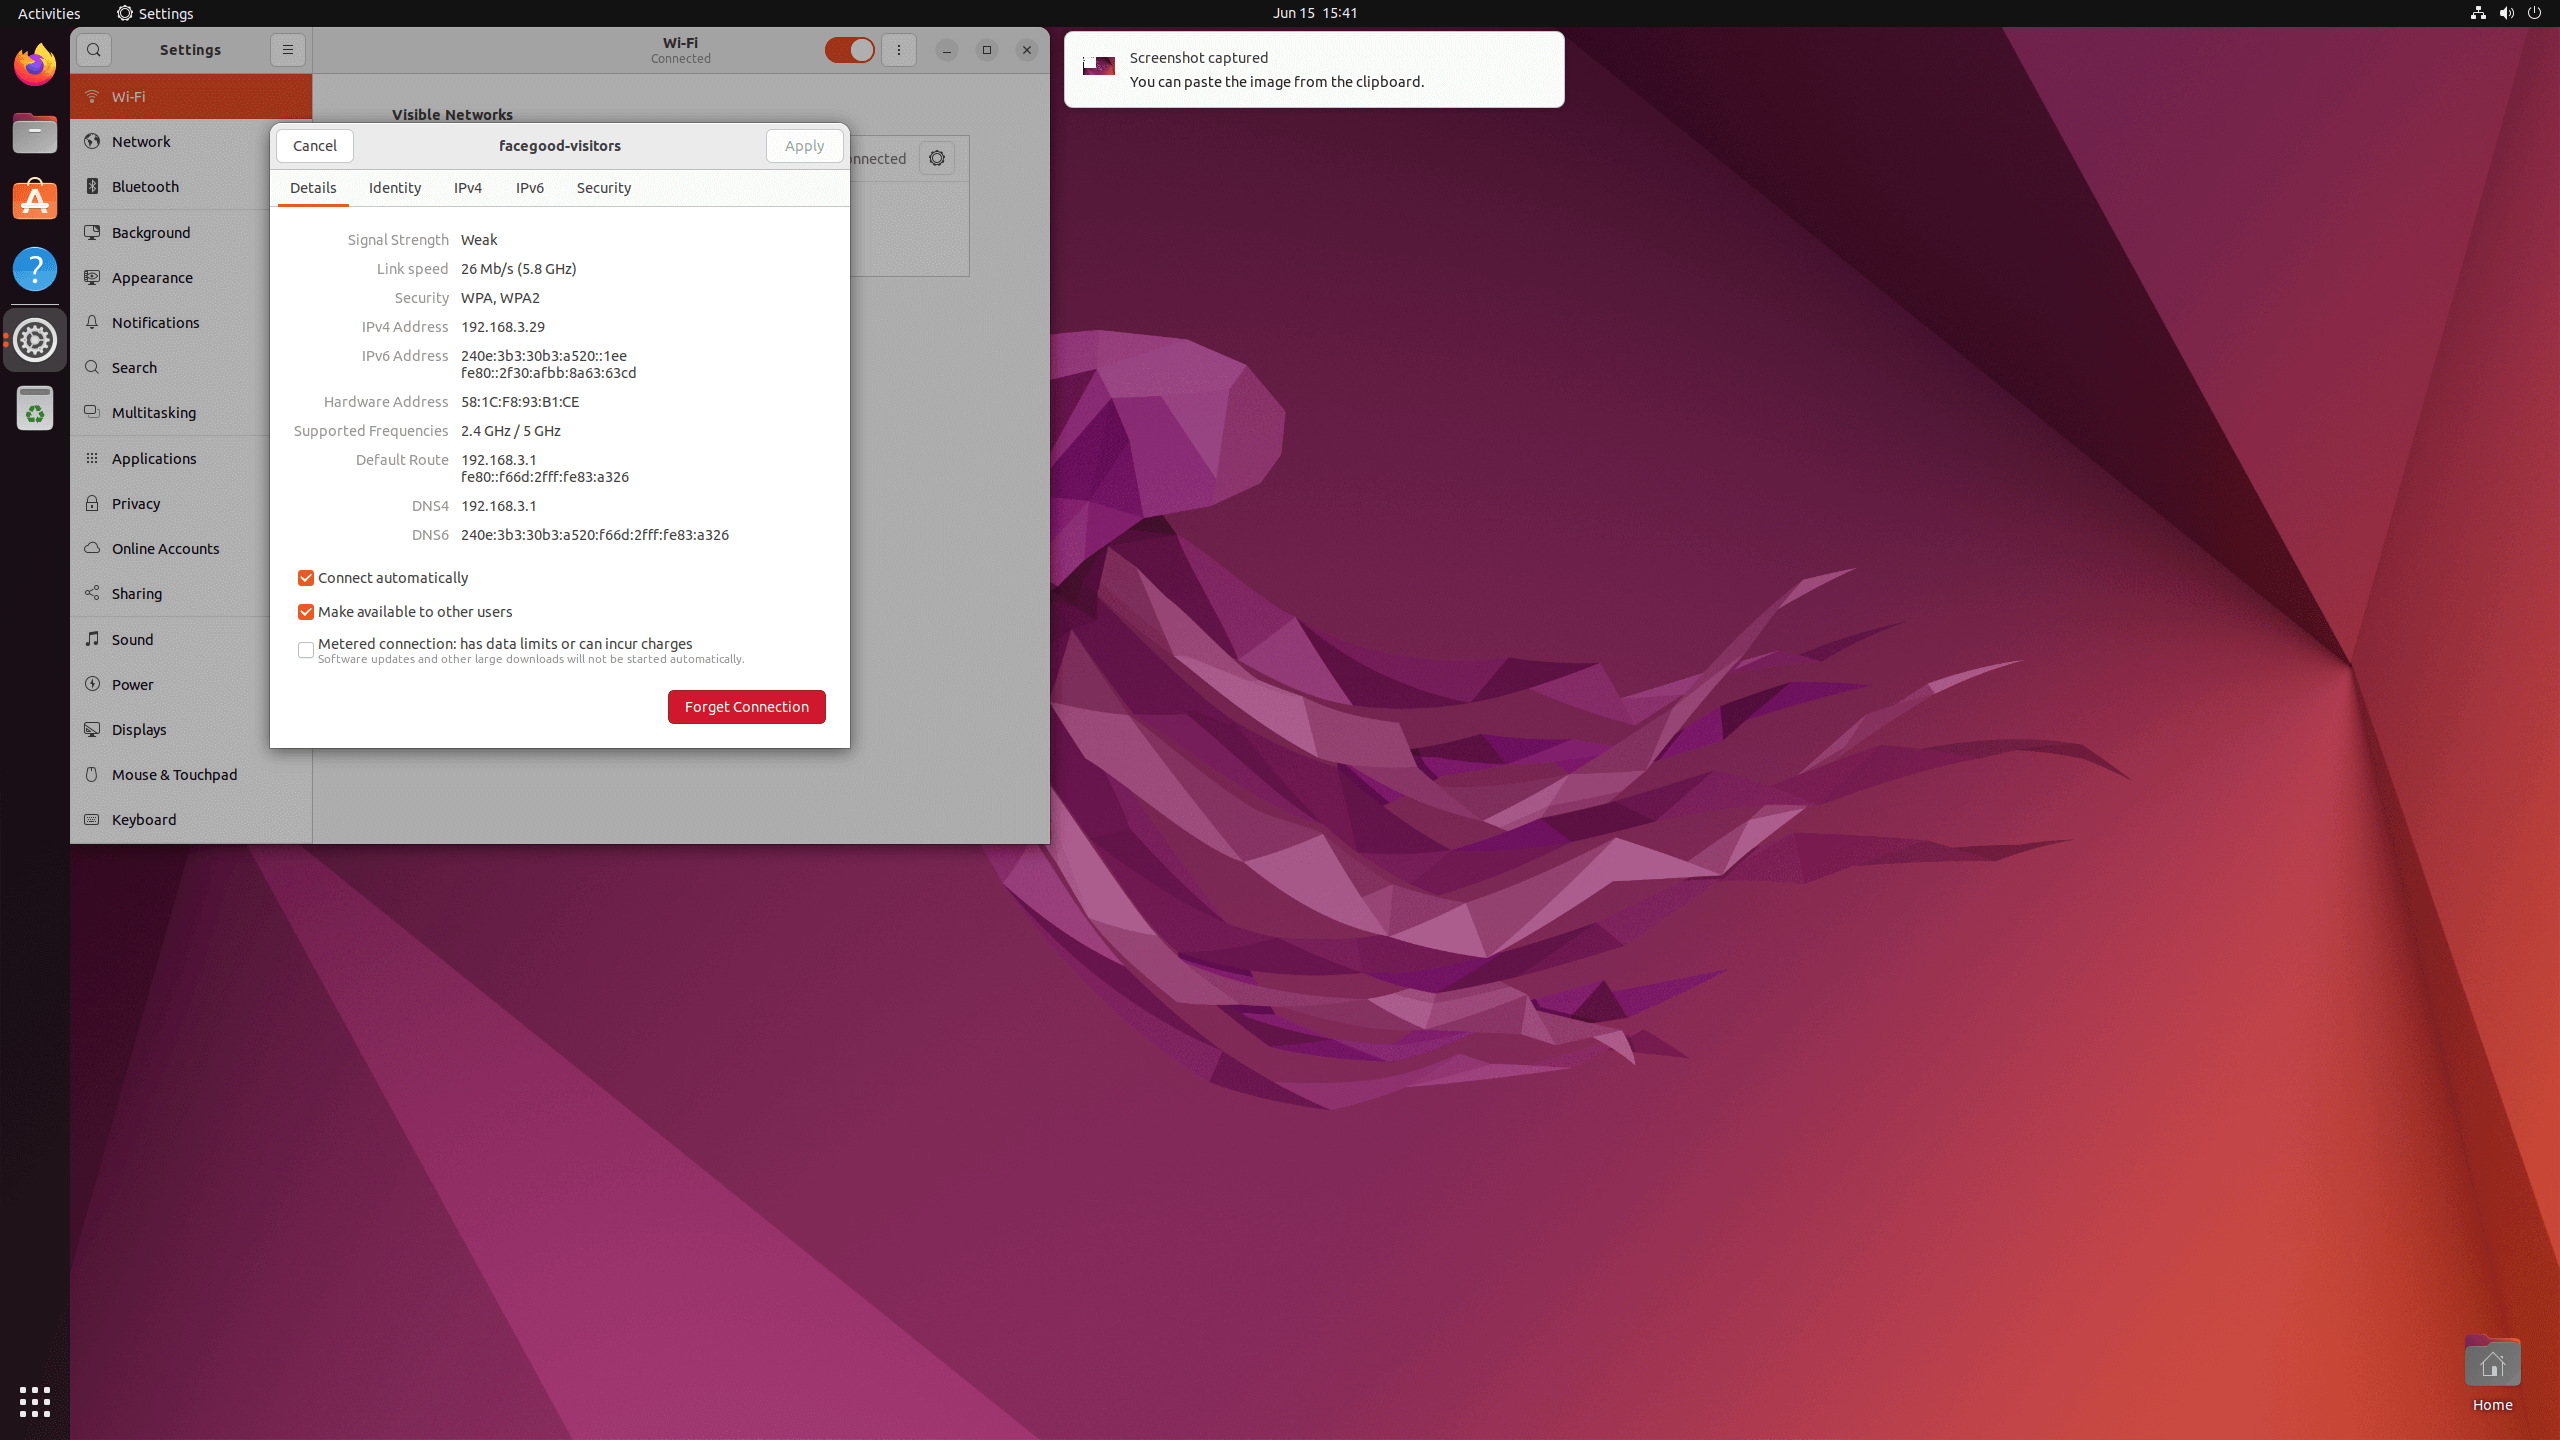Click the Settings gear icon in the dock
The image size is (2560, 1440).
[x=35, y=340]
